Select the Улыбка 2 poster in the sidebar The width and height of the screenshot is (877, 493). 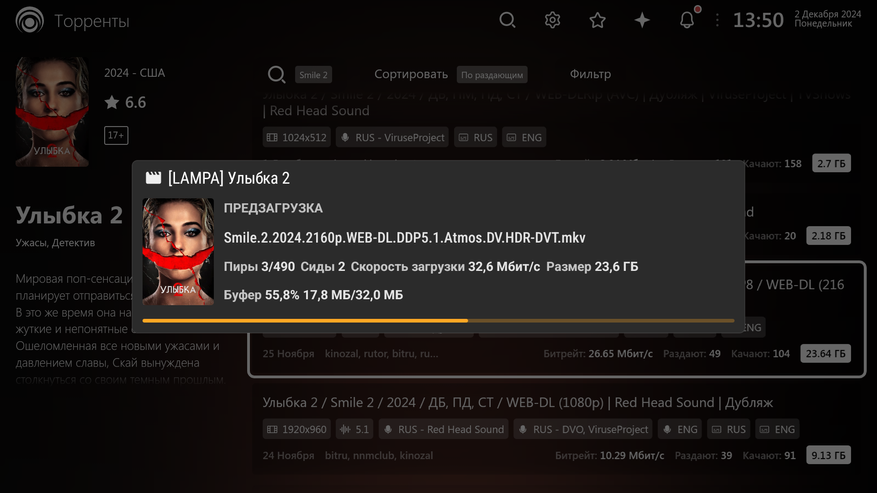52,112
